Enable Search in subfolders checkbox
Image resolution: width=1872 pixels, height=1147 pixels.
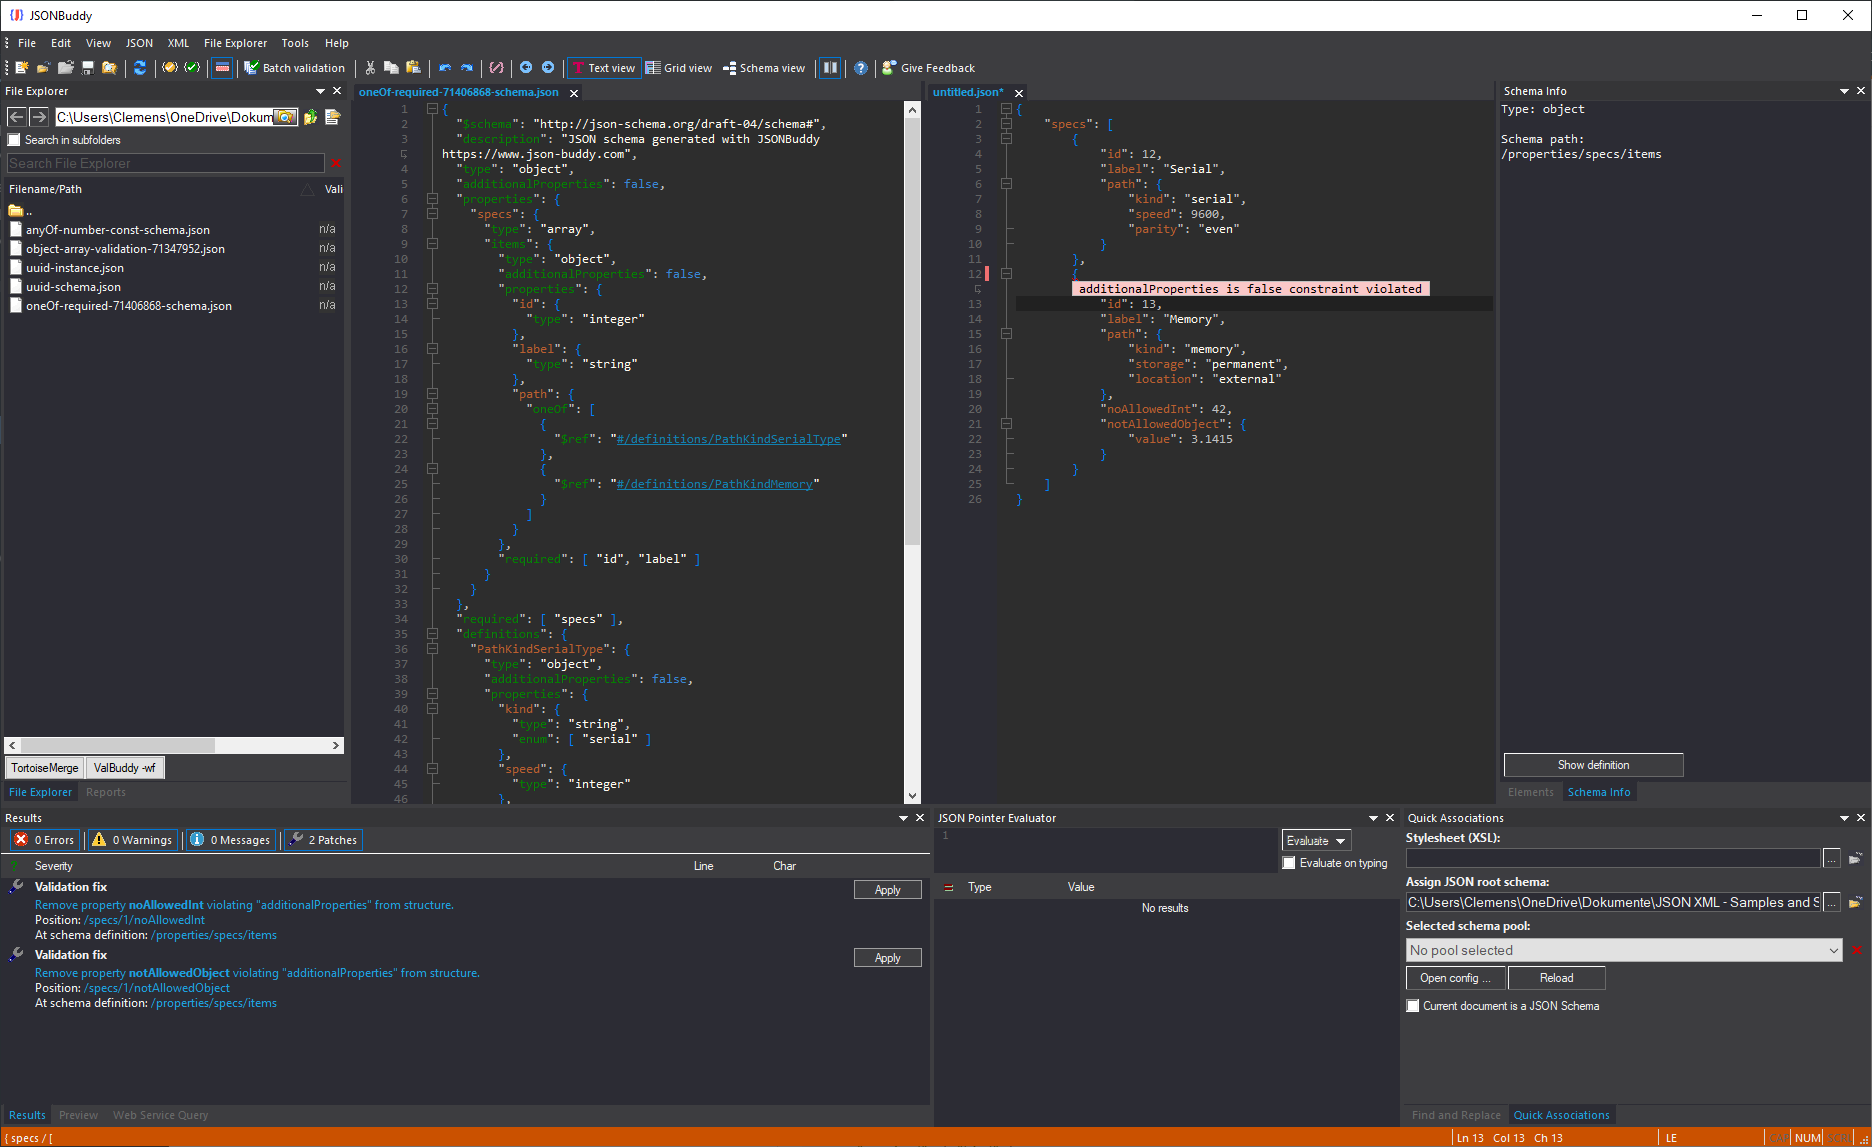[x=14, y=140]
